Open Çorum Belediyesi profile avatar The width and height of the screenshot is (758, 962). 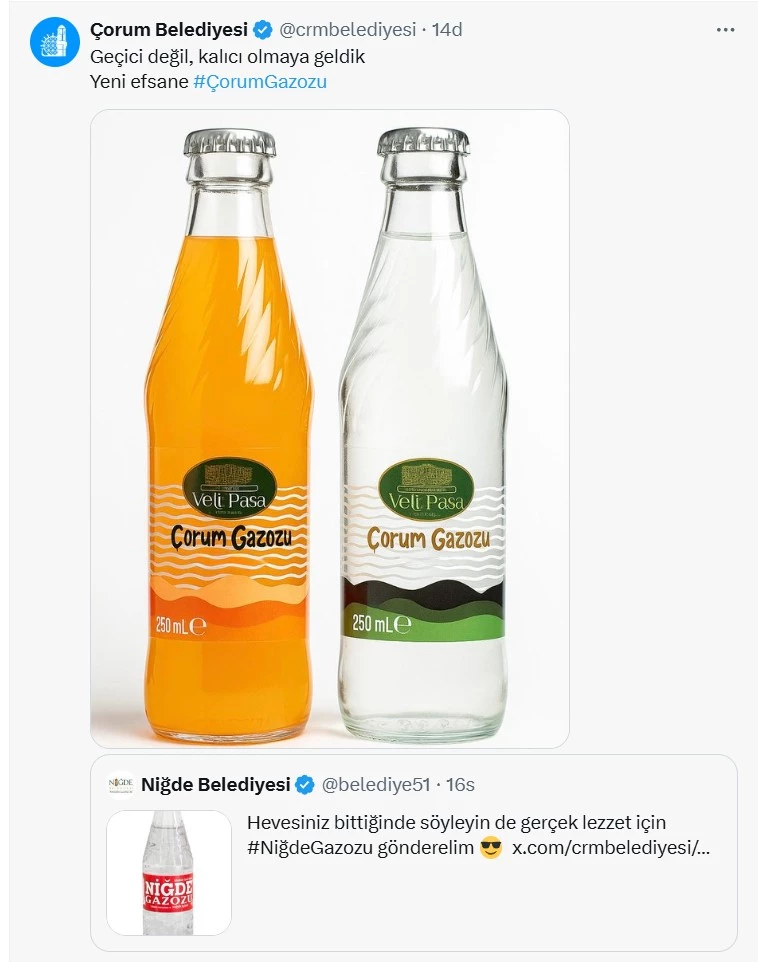point(55,42)
